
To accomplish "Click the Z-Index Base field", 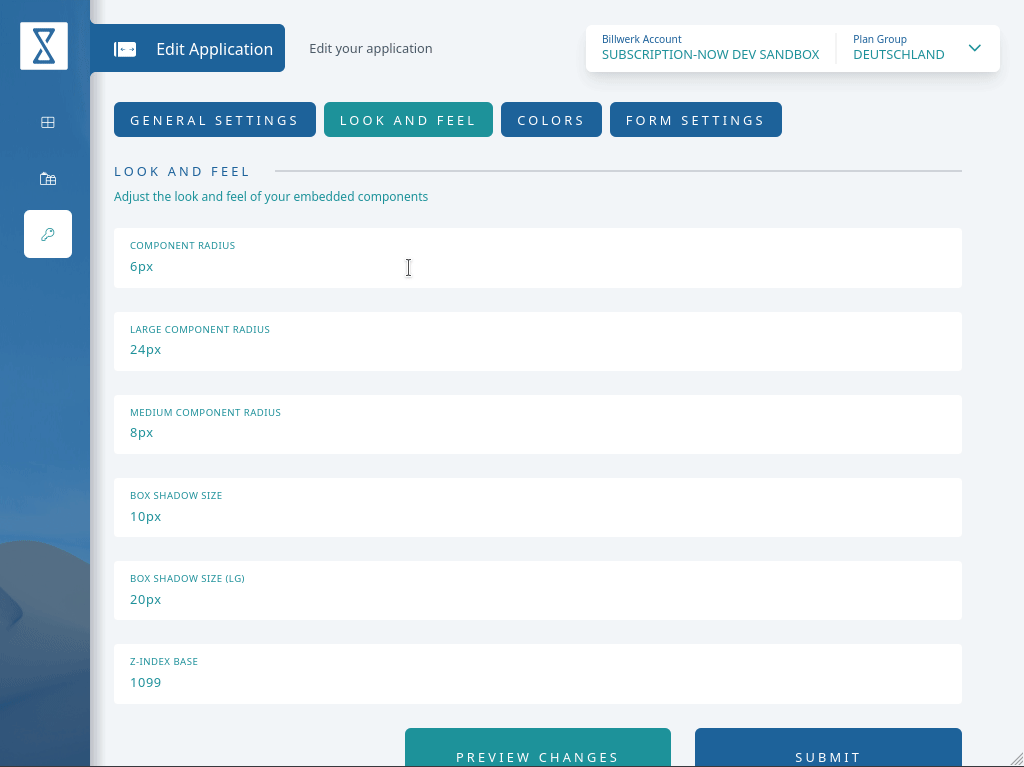I will click(x=537, y=674).
